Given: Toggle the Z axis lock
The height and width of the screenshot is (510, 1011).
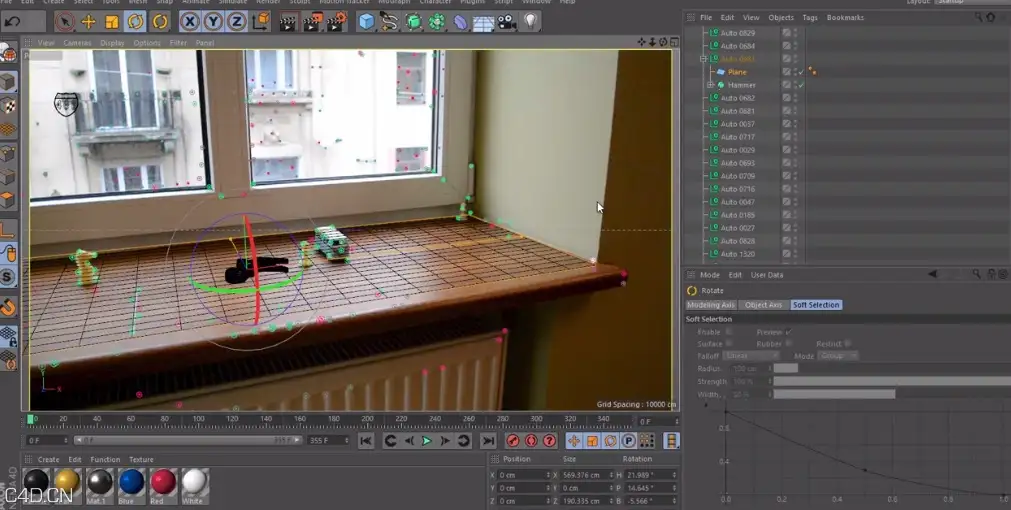Looking at the screenshot, I should pyautogui.click(x=237, y=22).
